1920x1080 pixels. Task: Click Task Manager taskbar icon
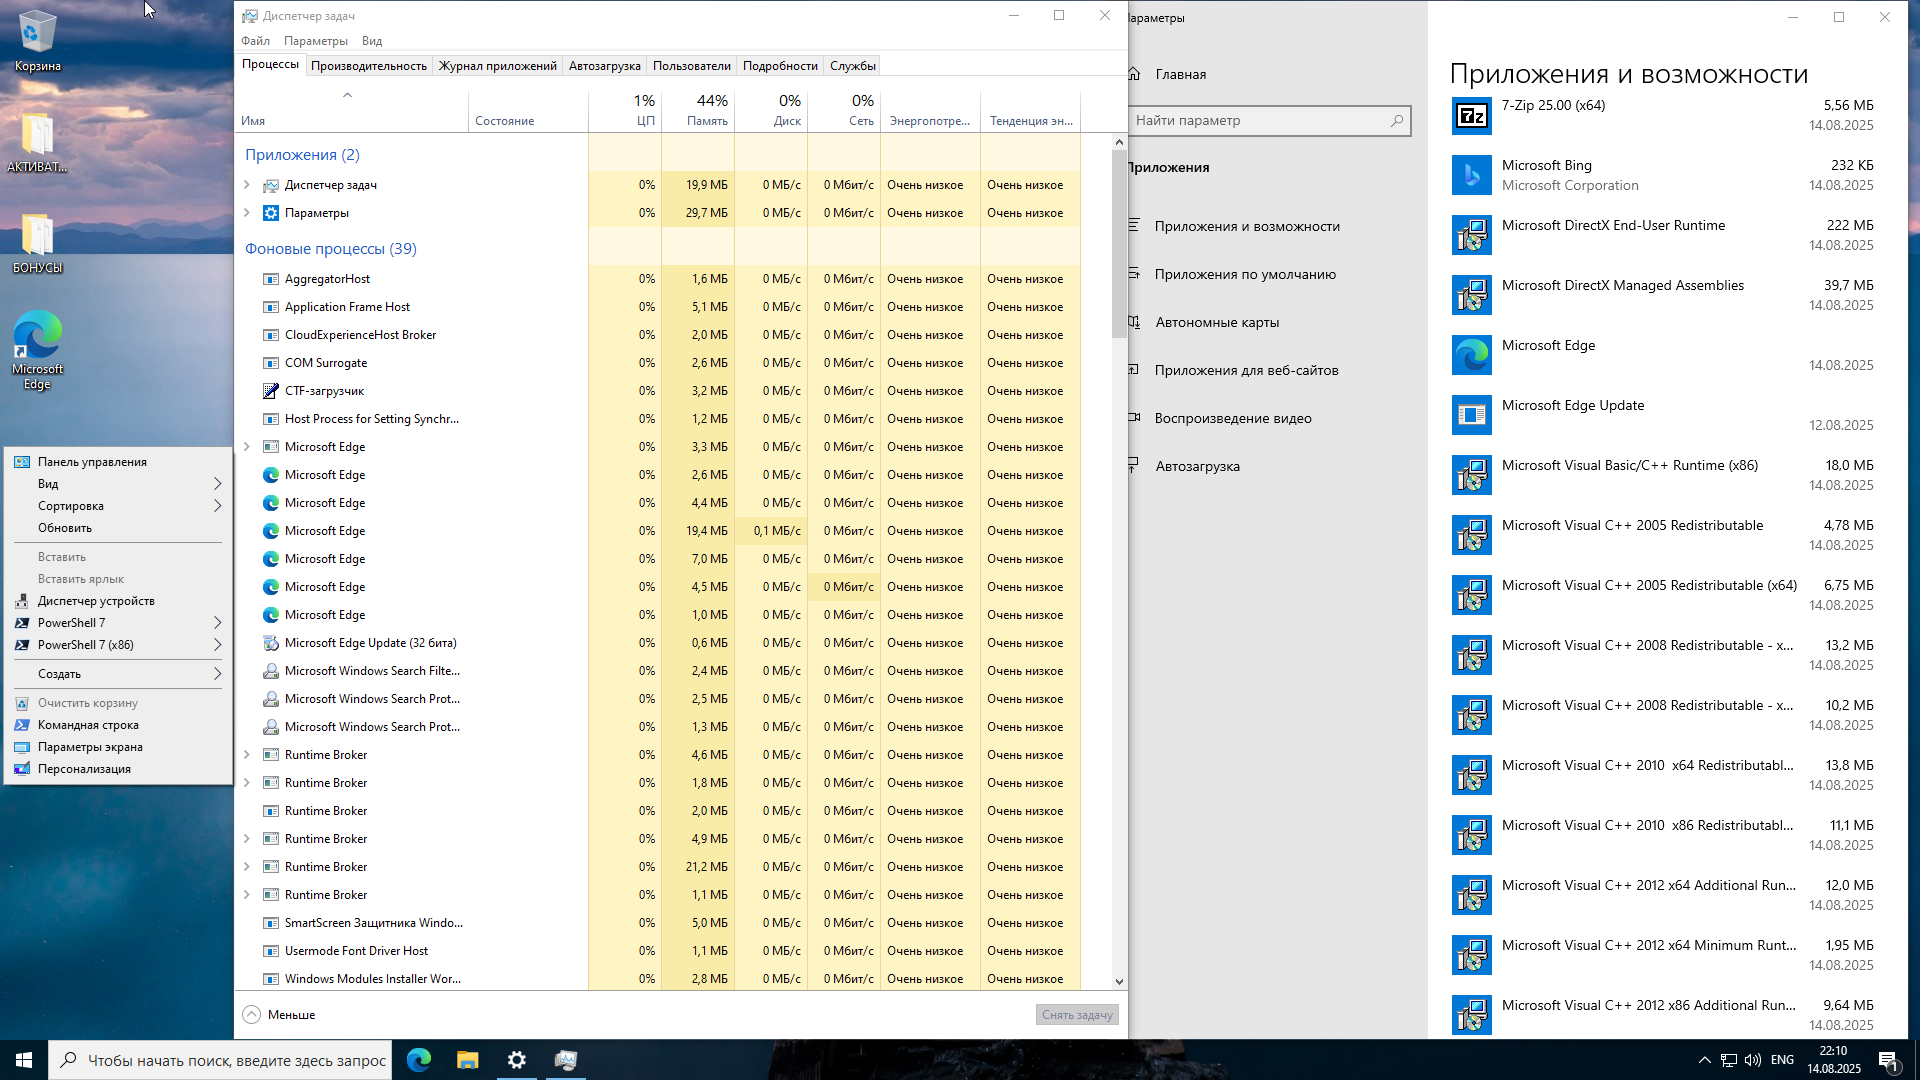[566, 1060]
